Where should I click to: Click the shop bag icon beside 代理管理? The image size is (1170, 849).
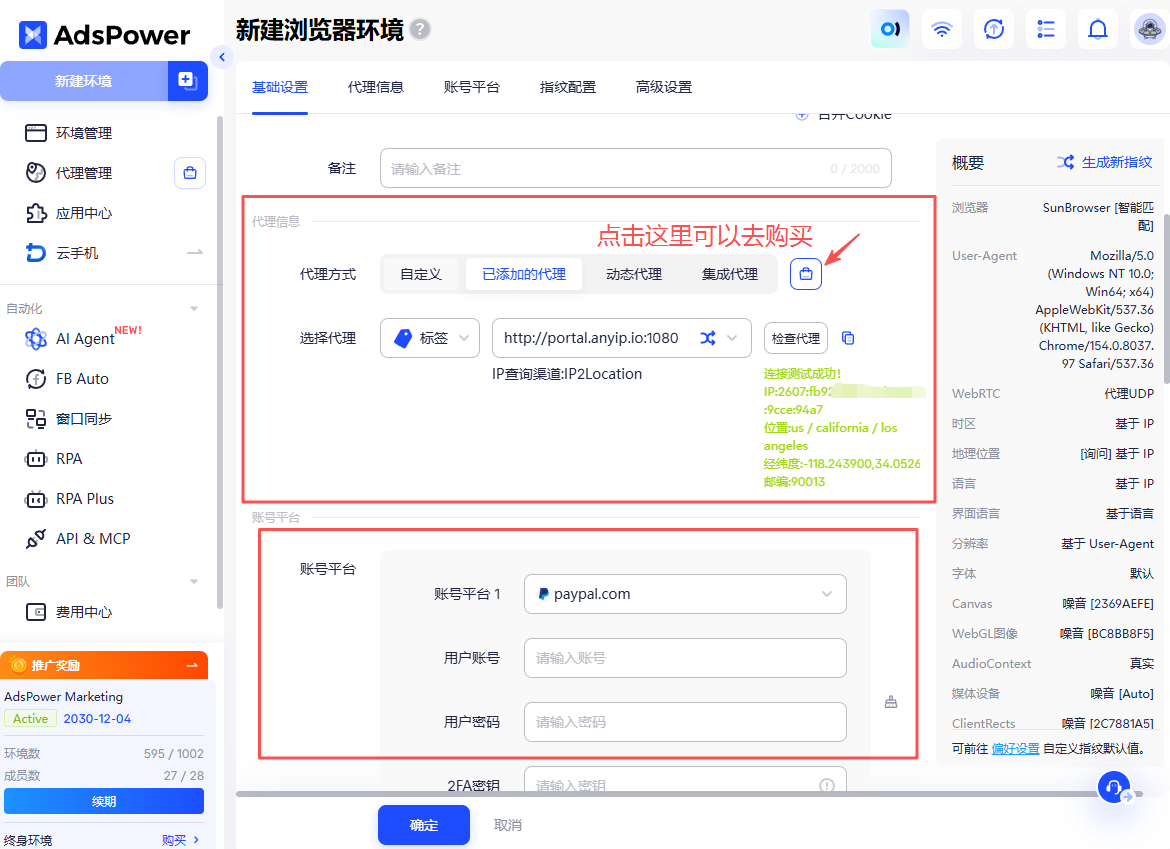[190, 173]
